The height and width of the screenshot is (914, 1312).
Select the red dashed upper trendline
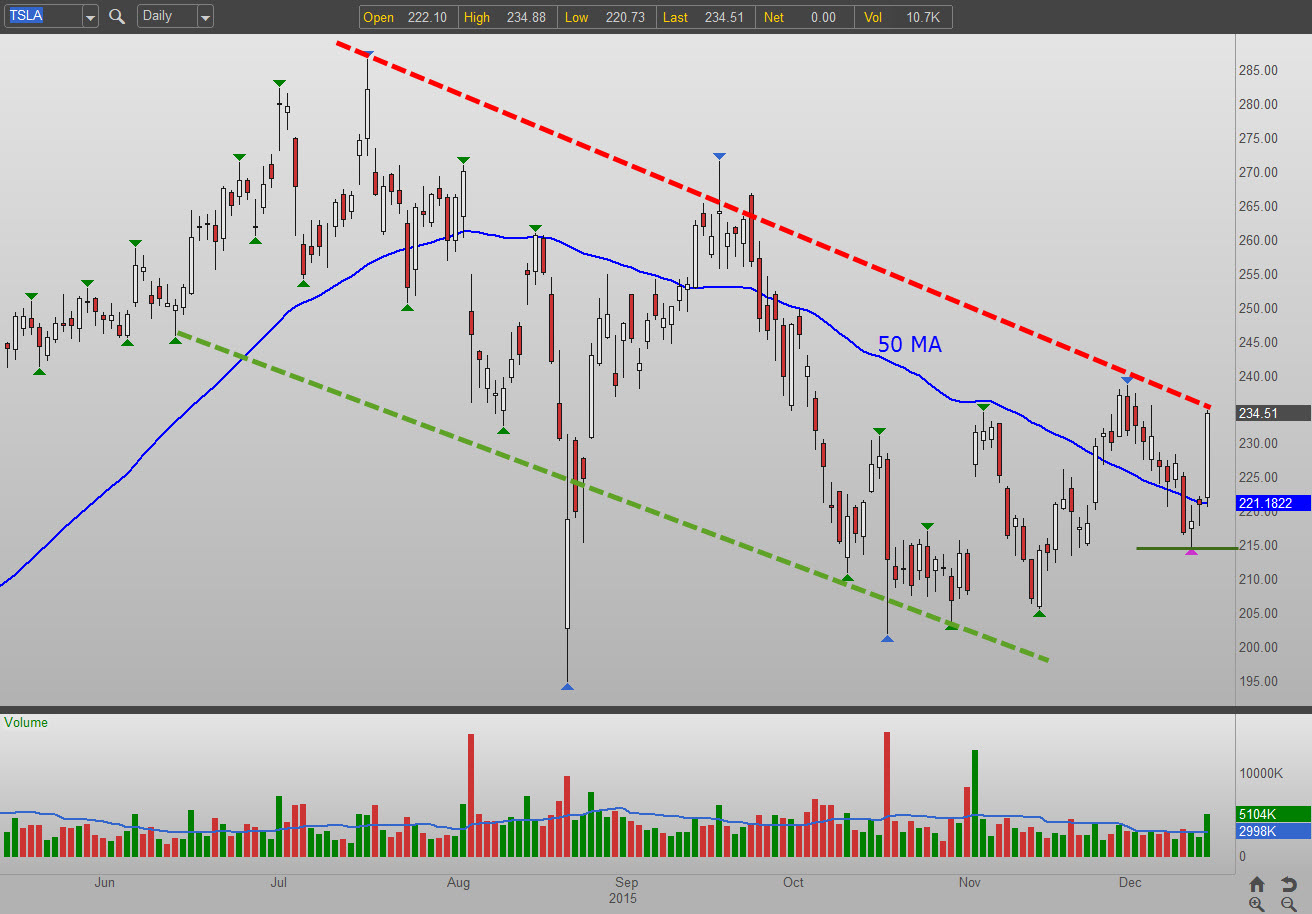point(773,225)
